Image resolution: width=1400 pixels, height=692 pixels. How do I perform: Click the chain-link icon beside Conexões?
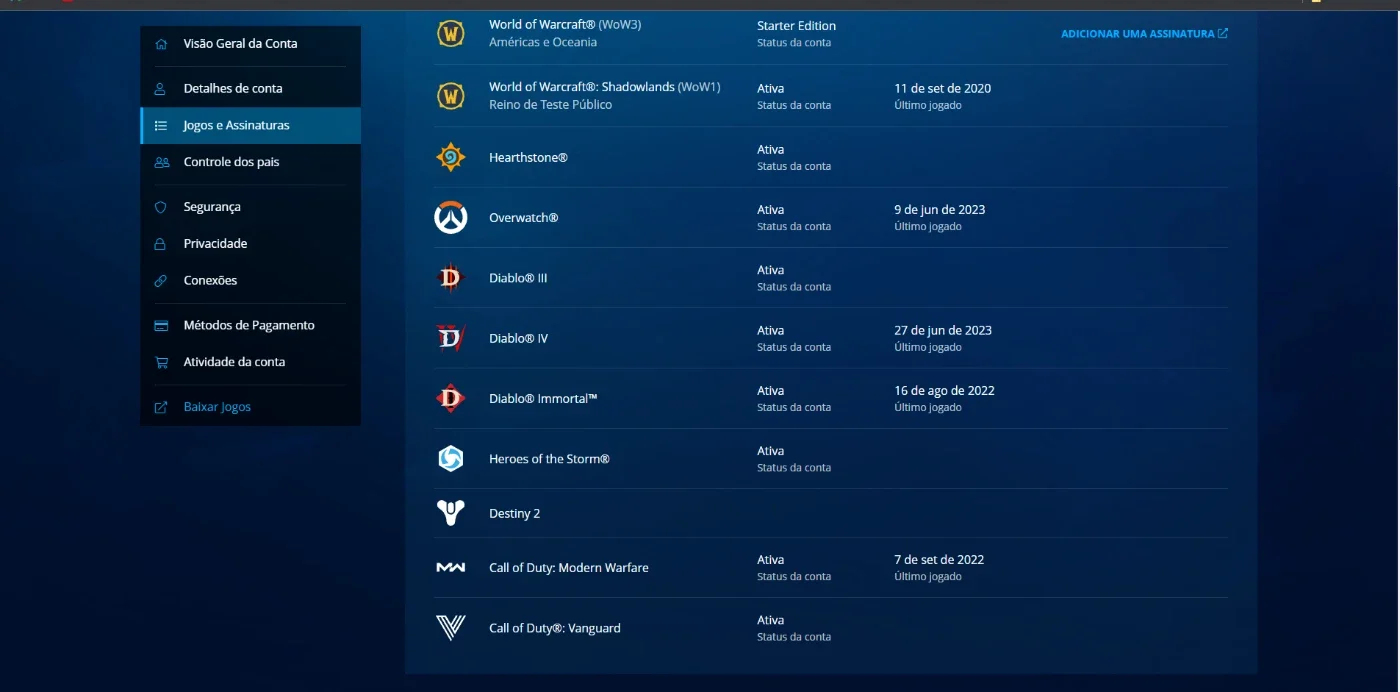pos(161,281)
